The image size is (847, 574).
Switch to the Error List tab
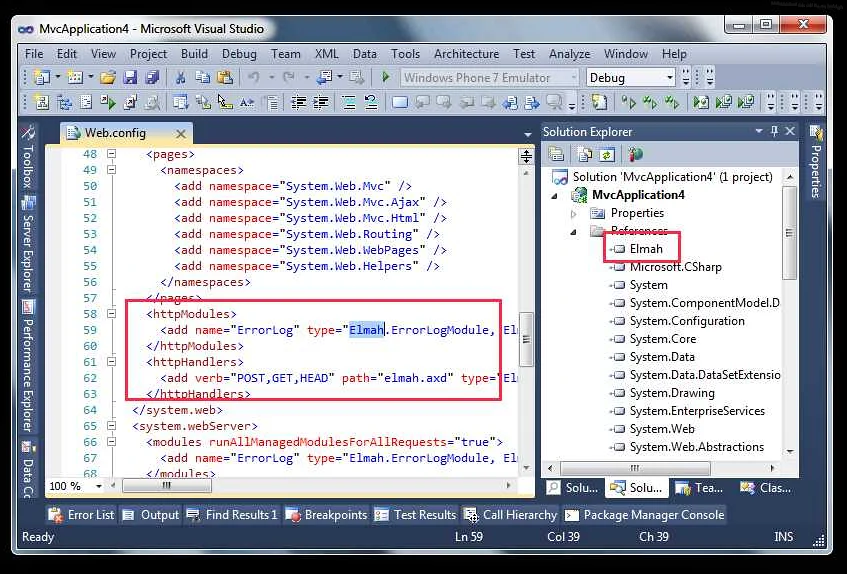click(81, 515)
